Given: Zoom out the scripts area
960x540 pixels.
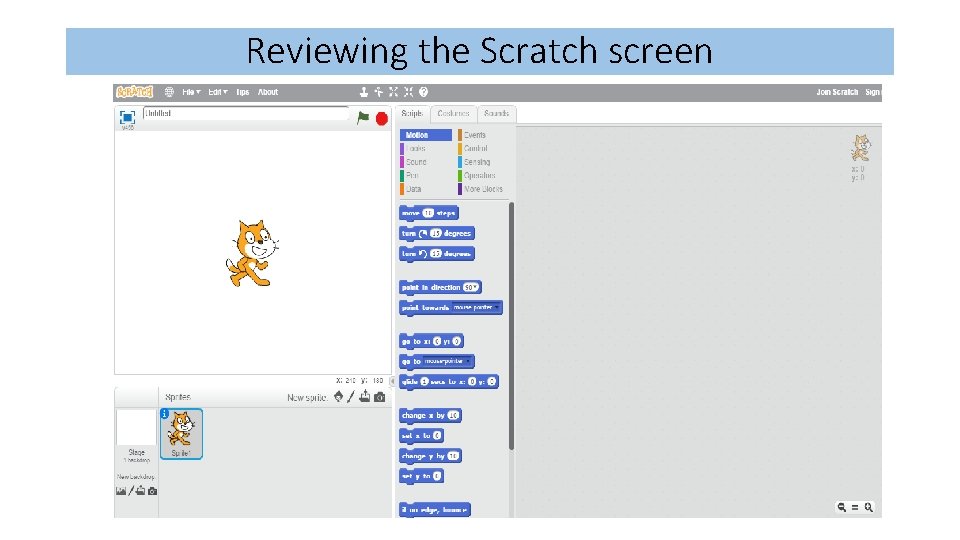Looking at the screenshot, I should pyautogui.click(x=842, y=508).
